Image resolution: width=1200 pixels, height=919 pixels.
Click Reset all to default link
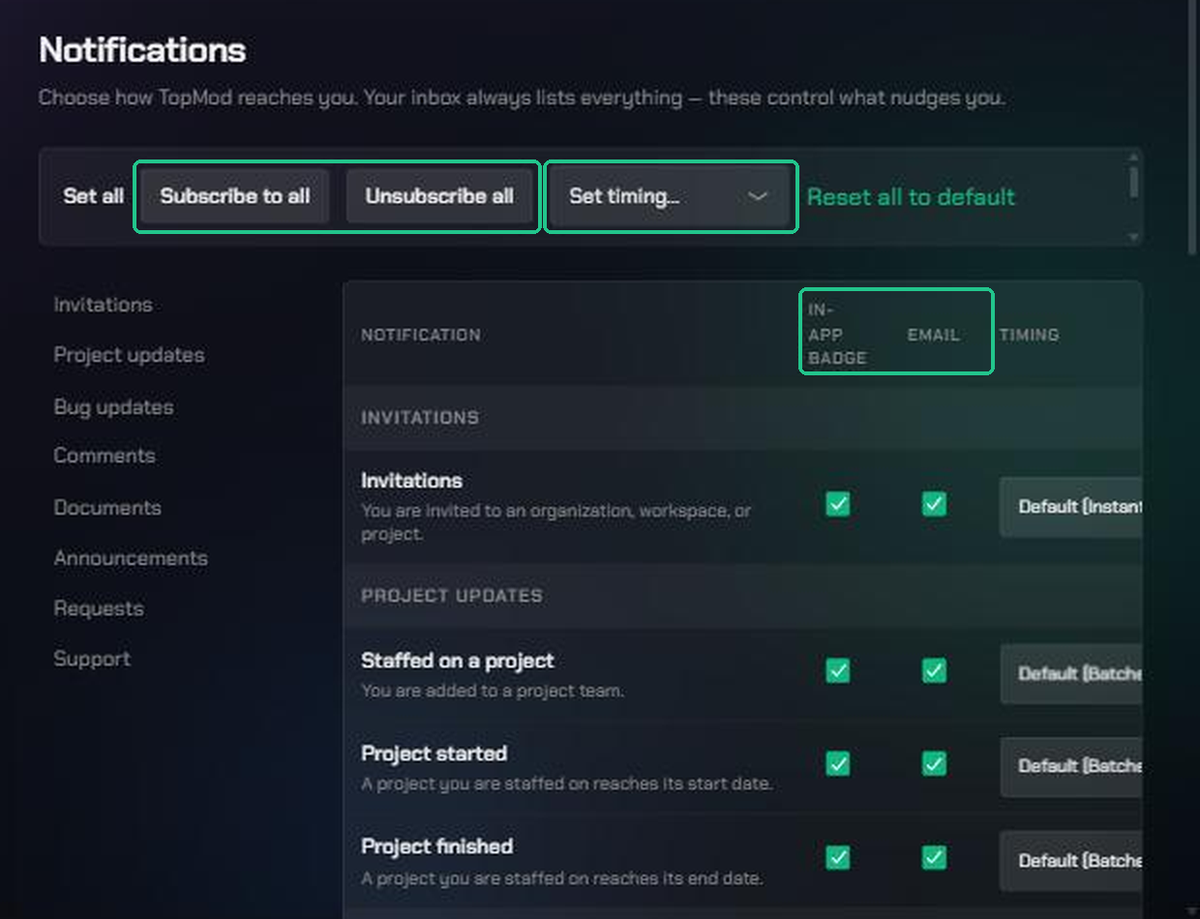pyautogui.click(x=911, y=197)
